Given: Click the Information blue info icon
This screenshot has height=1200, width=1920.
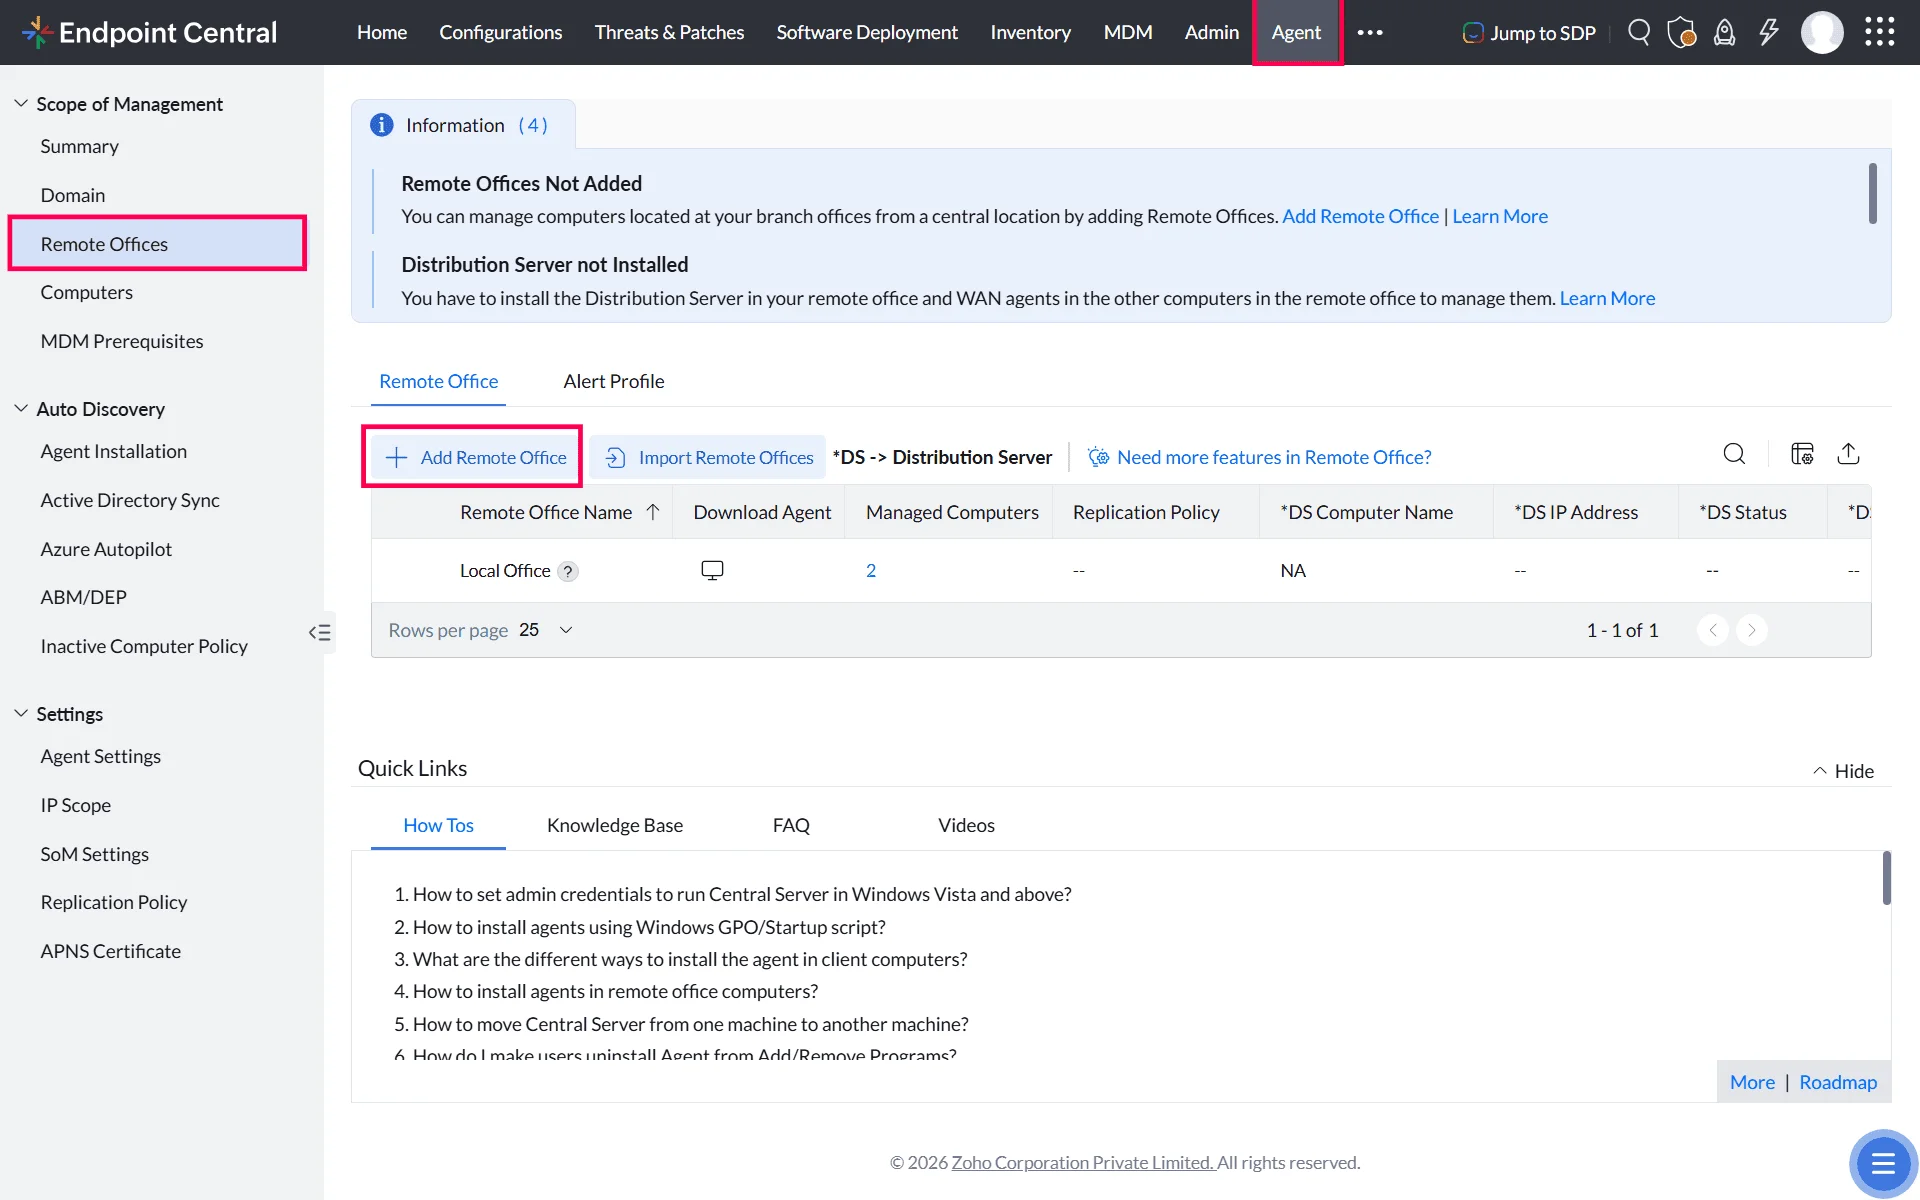Looking at the screenshot, I should coord(381,125).
